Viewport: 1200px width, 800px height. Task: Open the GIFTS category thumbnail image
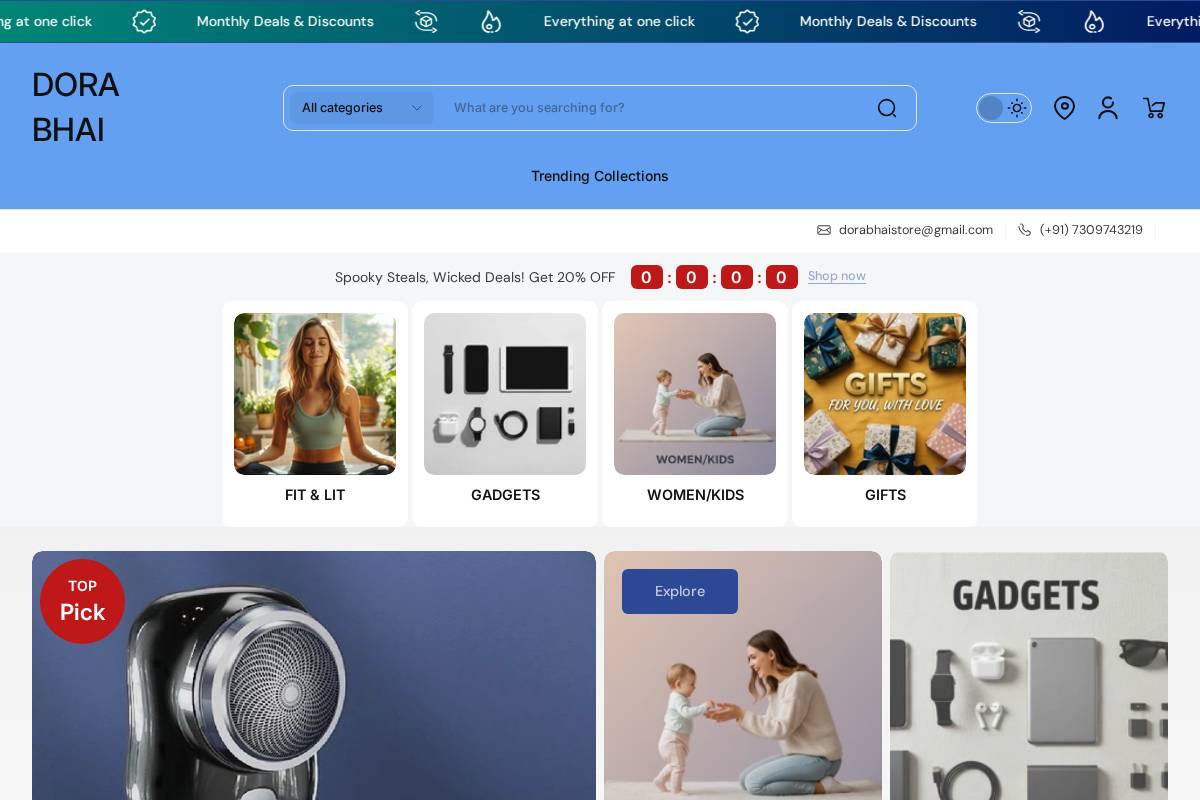[885, 394]
